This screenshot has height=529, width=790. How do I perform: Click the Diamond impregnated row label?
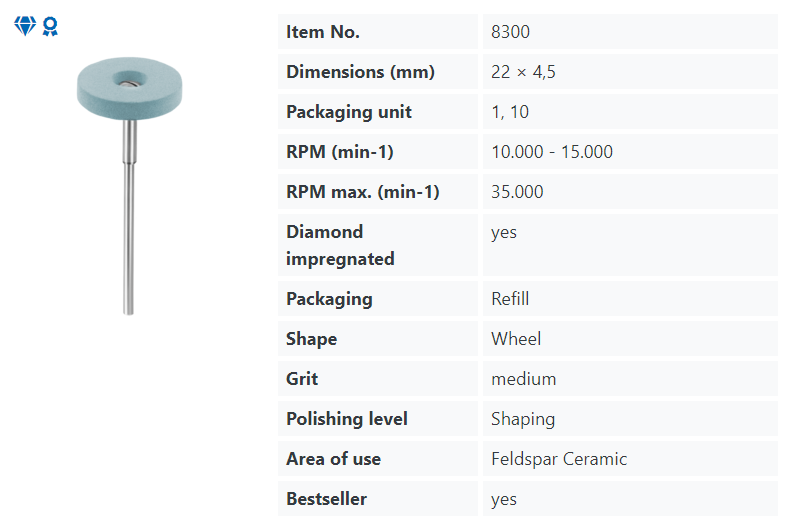[340, 245]
